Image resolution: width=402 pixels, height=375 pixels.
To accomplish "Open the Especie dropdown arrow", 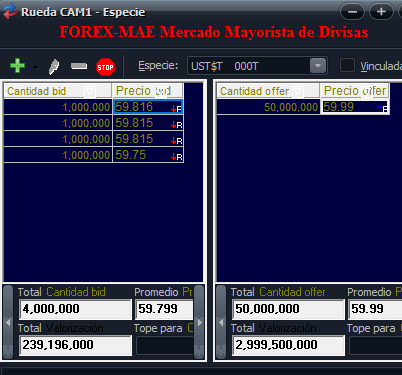I will (x=318, y=66).
